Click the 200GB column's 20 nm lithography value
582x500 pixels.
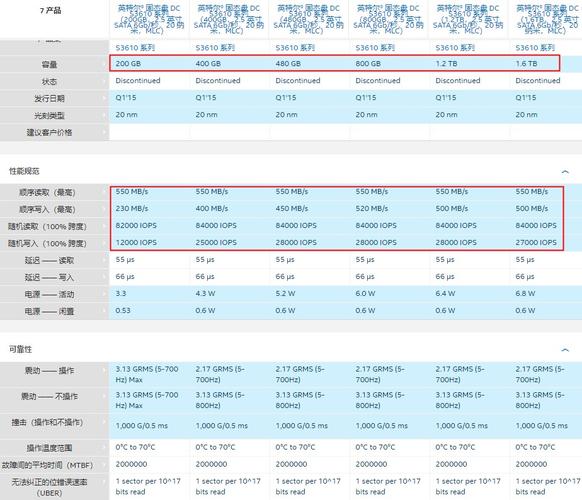[127, 115]
